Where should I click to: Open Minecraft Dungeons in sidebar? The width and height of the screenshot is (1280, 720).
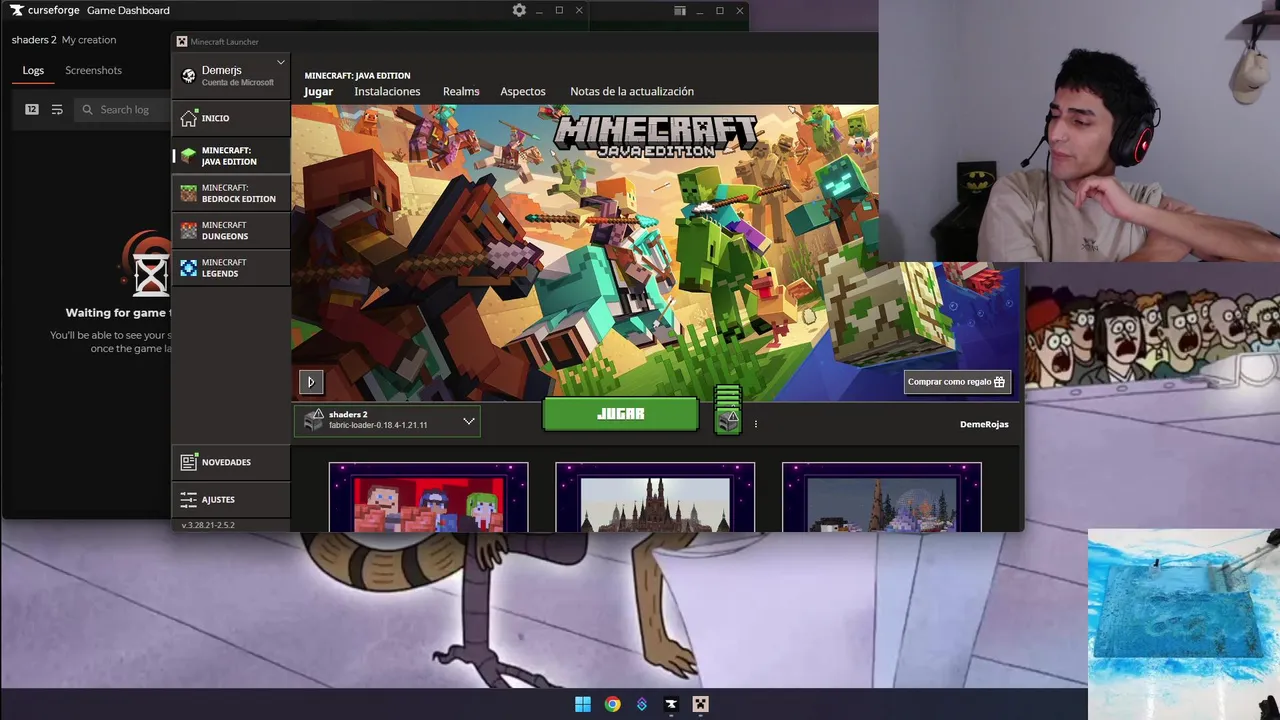click(231, 230)
